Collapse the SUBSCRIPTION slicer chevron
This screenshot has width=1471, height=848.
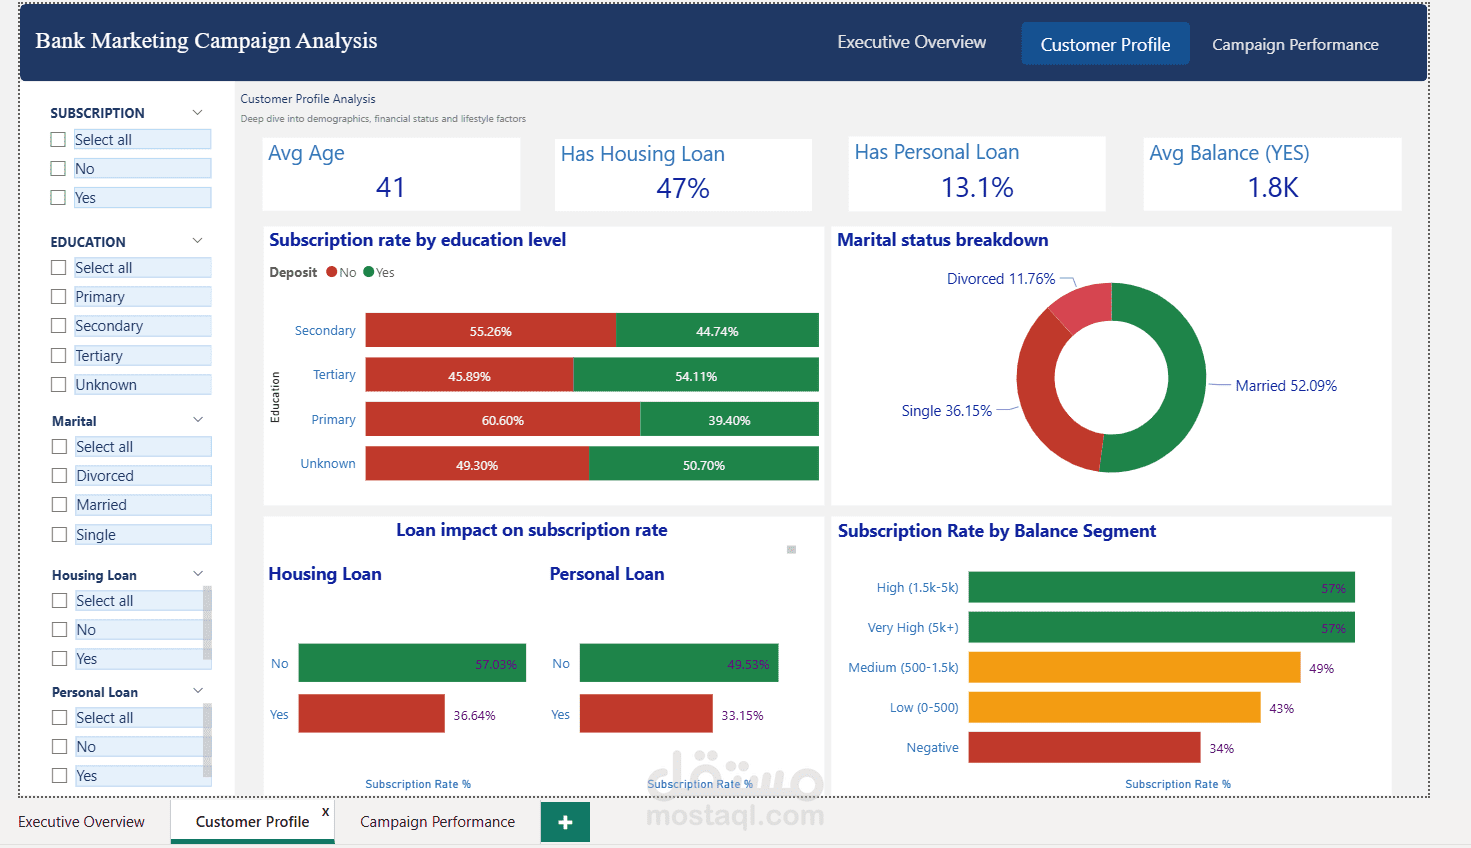[198, 112]
